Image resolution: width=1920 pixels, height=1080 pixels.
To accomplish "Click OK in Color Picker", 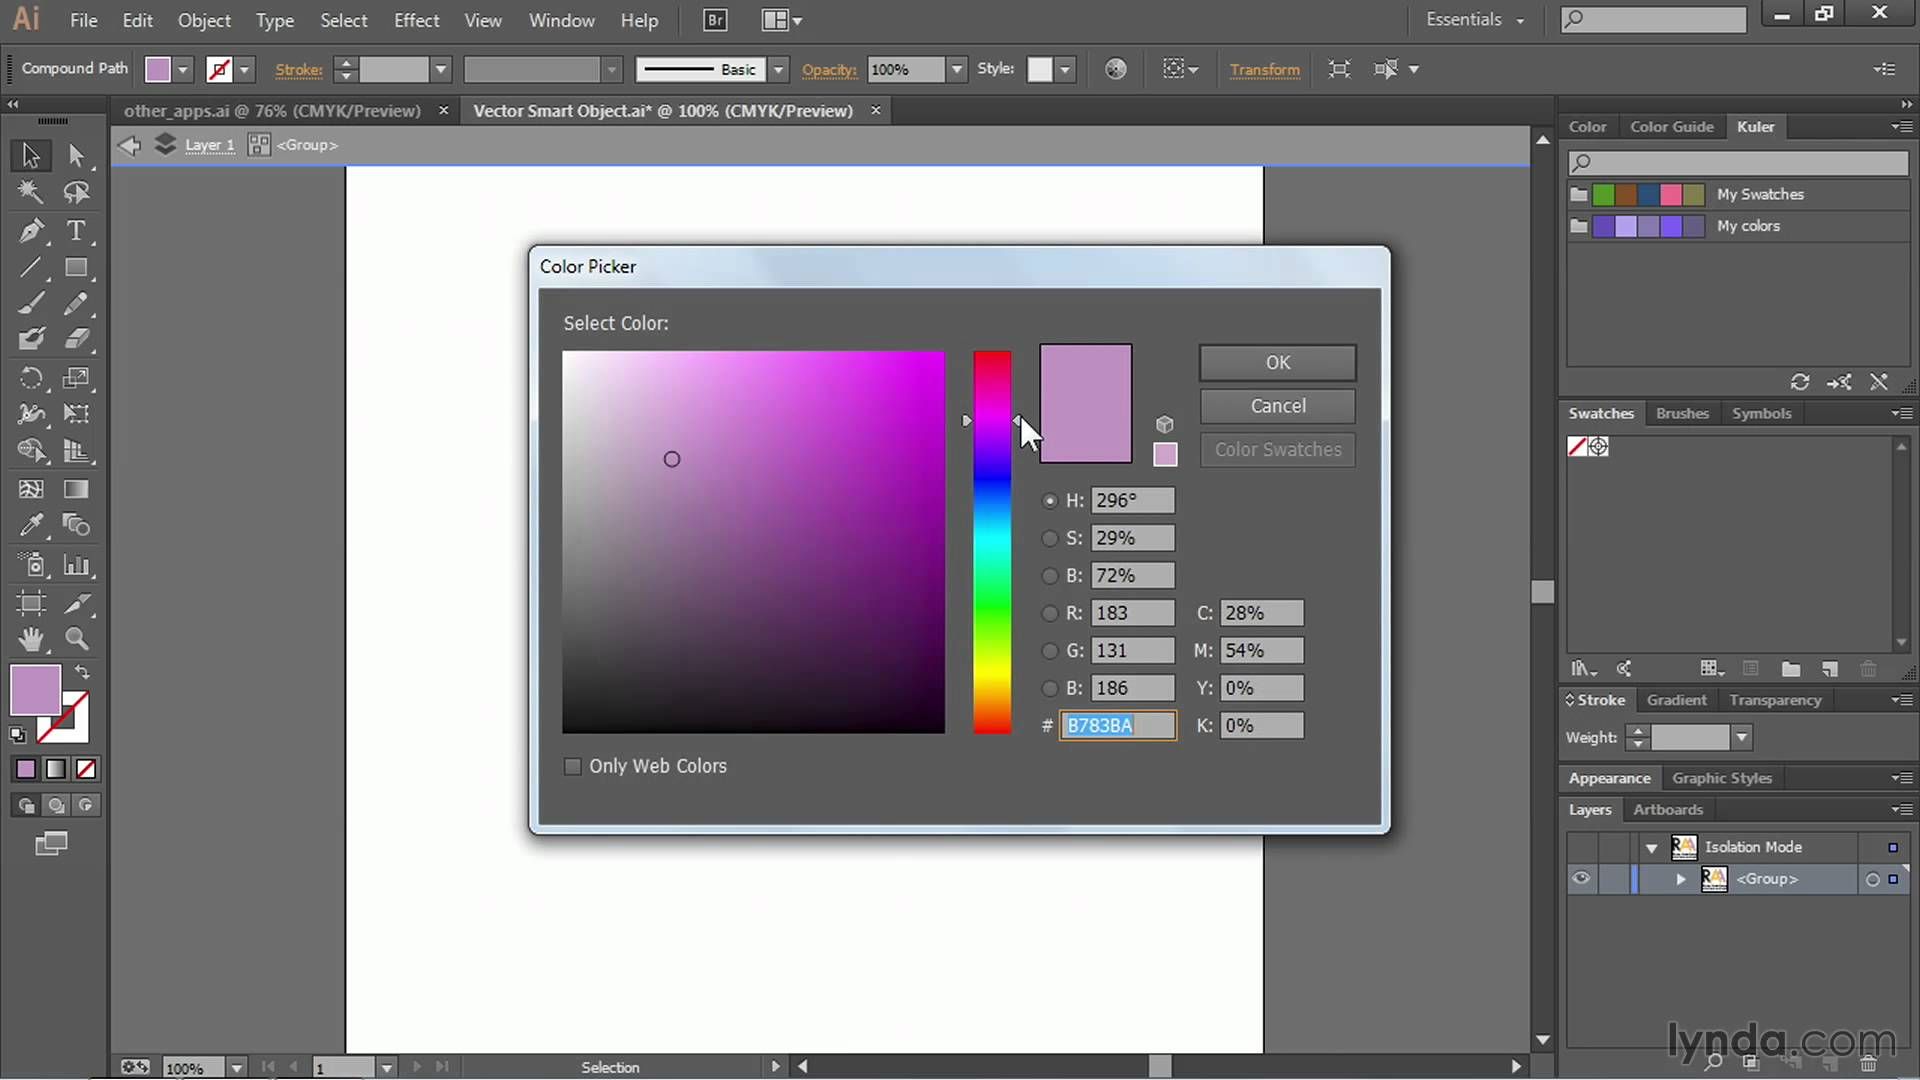I will [x=1277, y=363].
